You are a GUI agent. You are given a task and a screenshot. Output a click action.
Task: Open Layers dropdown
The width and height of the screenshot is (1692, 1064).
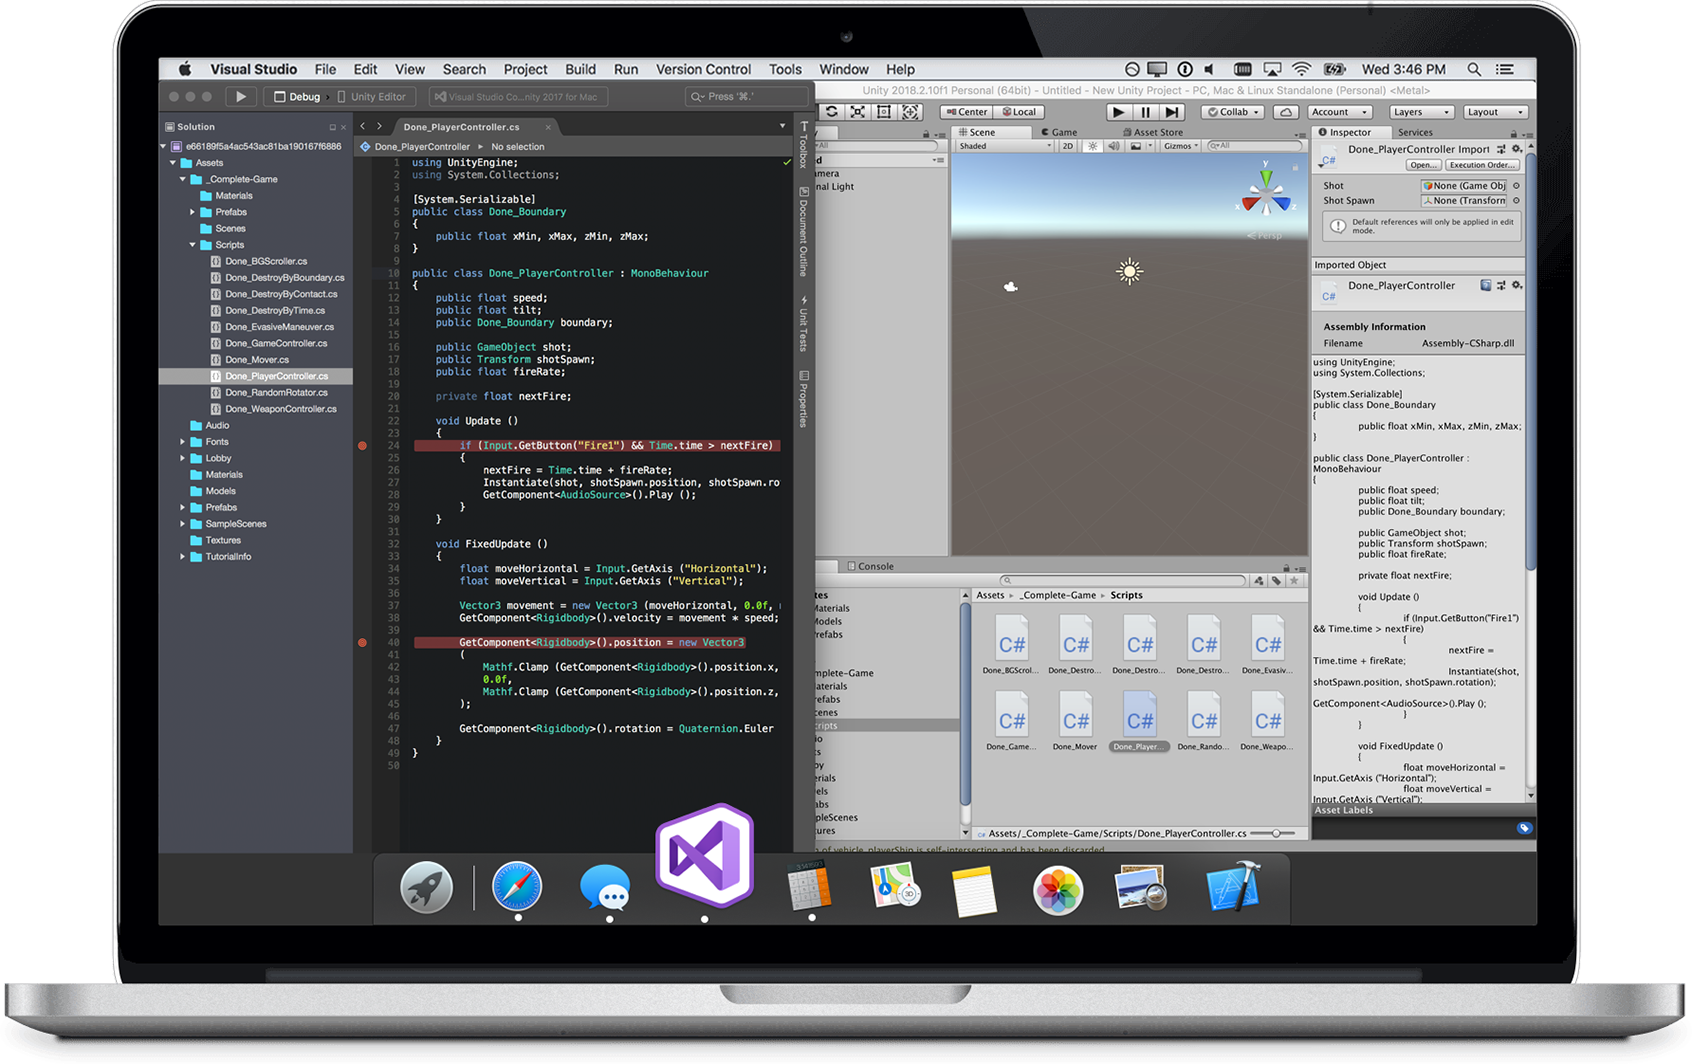point(1421,112)
